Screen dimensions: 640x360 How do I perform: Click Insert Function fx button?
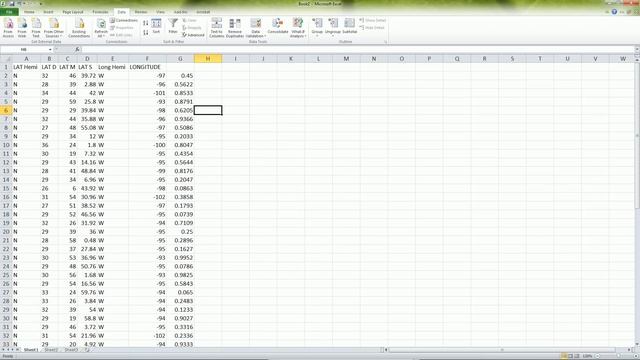pyautogui.click(x=77, y=50)
